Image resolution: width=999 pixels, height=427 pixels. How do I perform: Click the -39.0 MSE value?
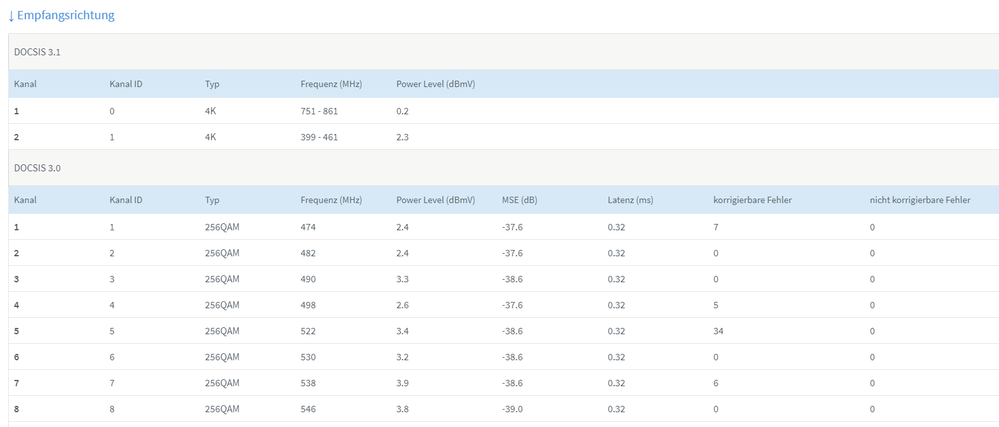[x=514, y=409]
